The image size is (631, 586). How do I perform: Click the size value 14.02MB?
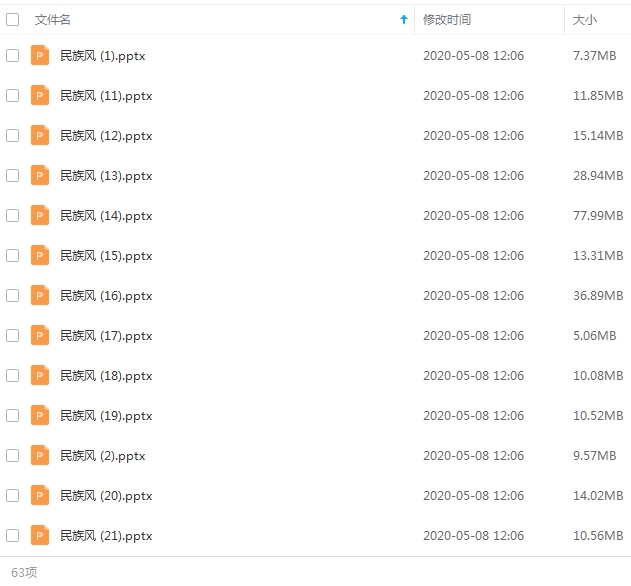point(598,495)
